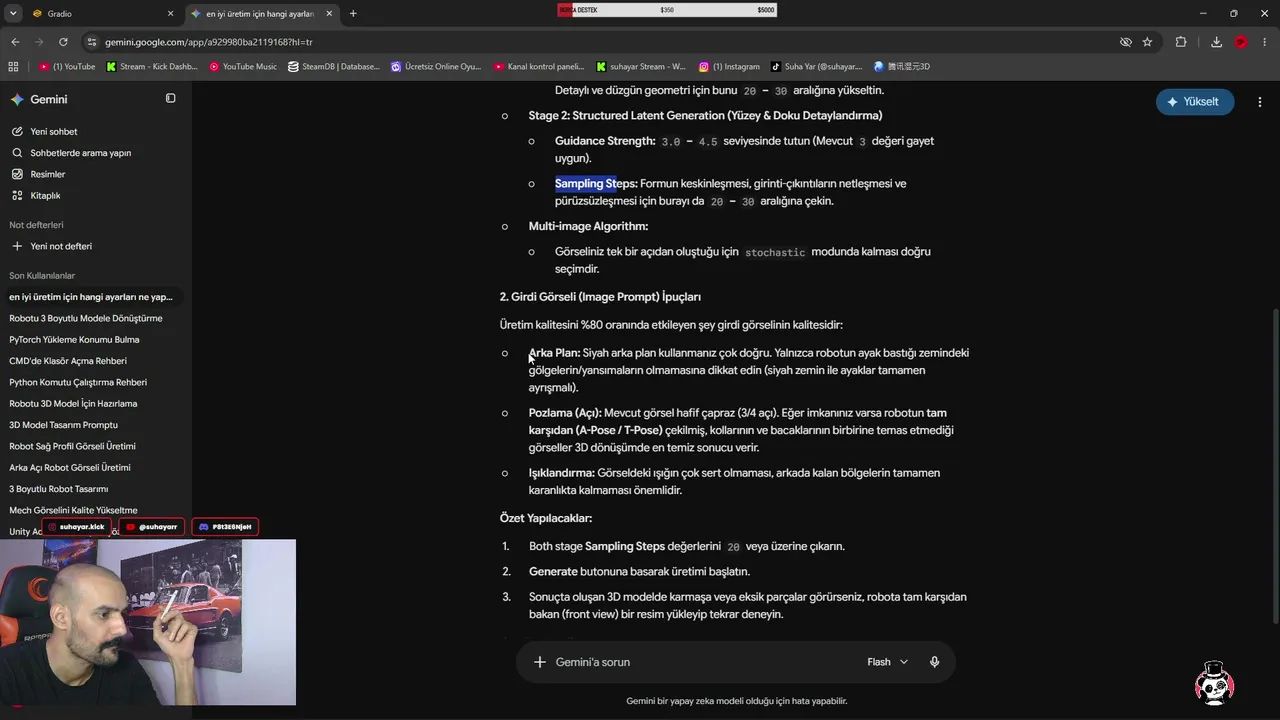Click the Not defterleri heading

coord(36,225)
